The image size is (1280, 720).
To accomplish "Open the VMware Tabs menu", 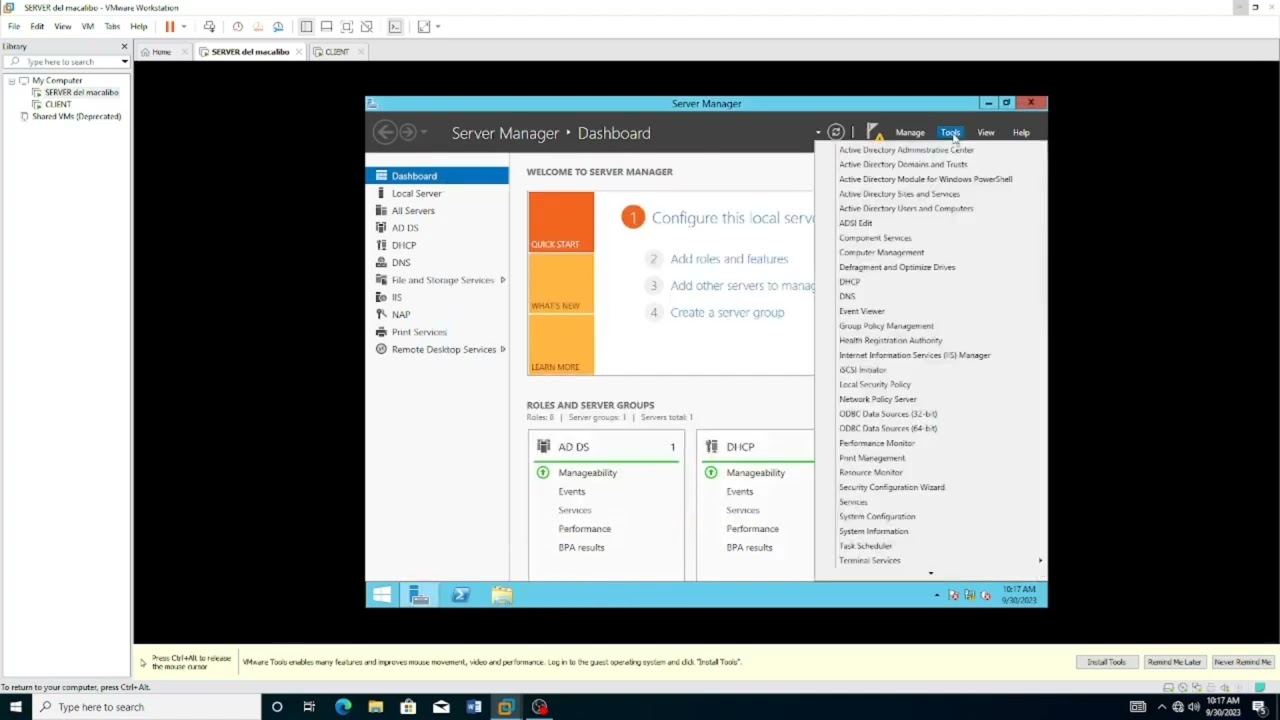I will click(112, 26).
